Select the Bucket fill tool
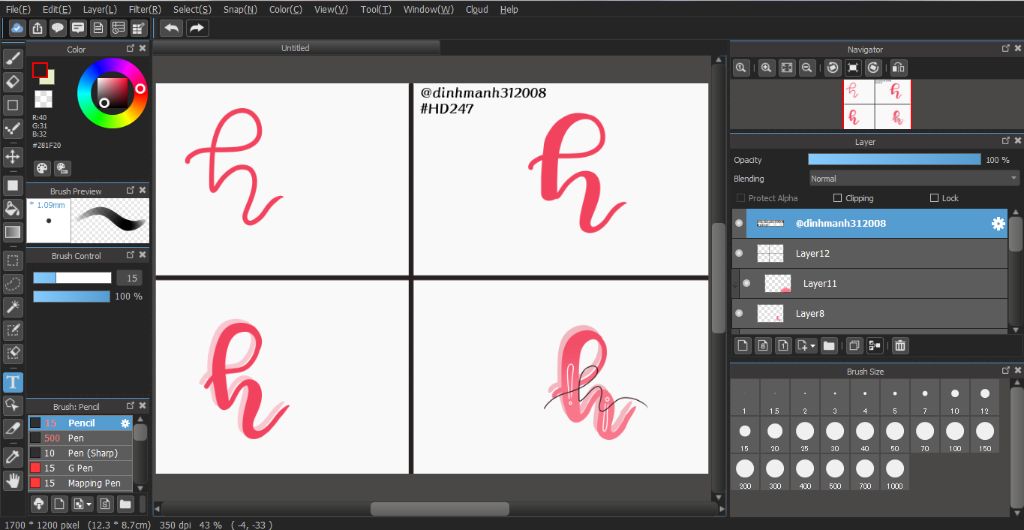The width and height of the screenshot is (1024, 530). pyautogui.click(x=13, y=208)
